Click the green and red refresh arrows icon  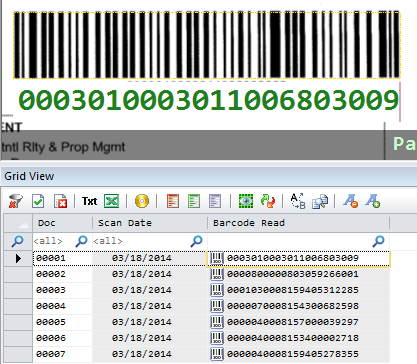tap(268, 201)
